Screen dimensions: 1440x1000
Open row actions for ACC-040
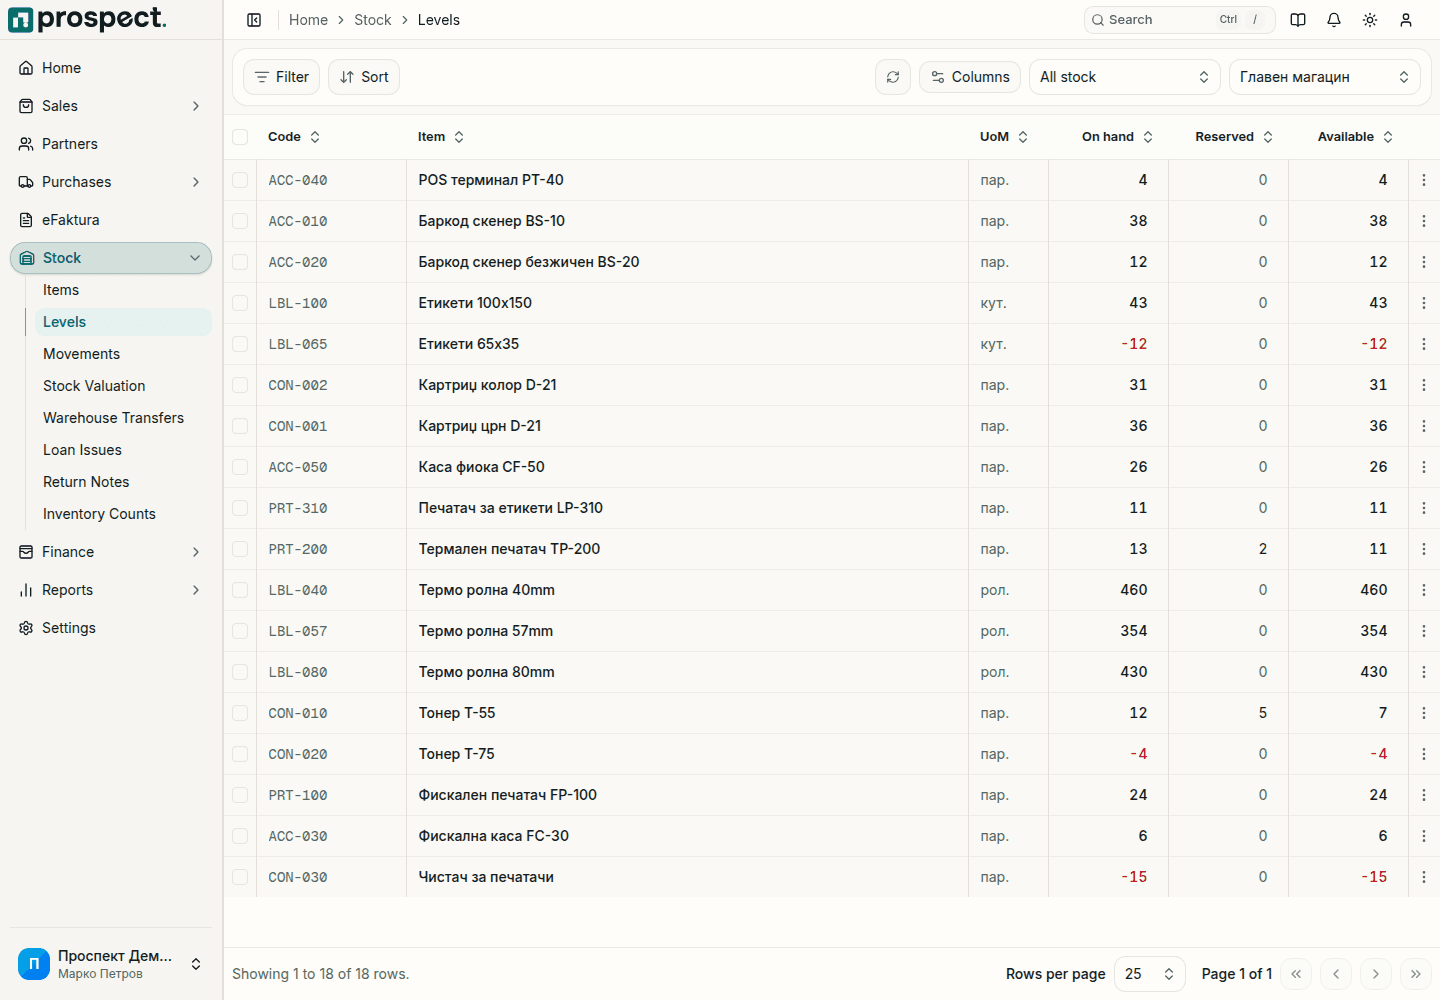point(1424,180)
